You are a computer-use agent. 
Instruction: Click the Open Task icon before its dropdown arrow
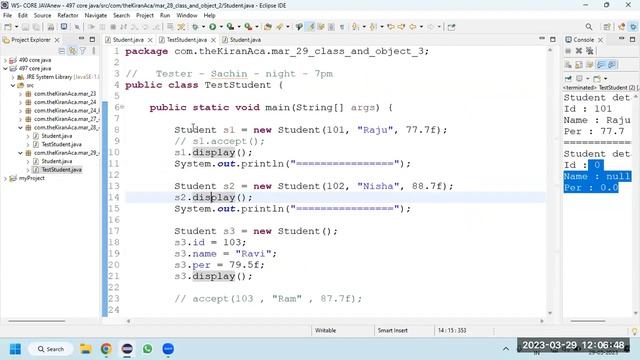pyautogui.click(x=280, y=27)
